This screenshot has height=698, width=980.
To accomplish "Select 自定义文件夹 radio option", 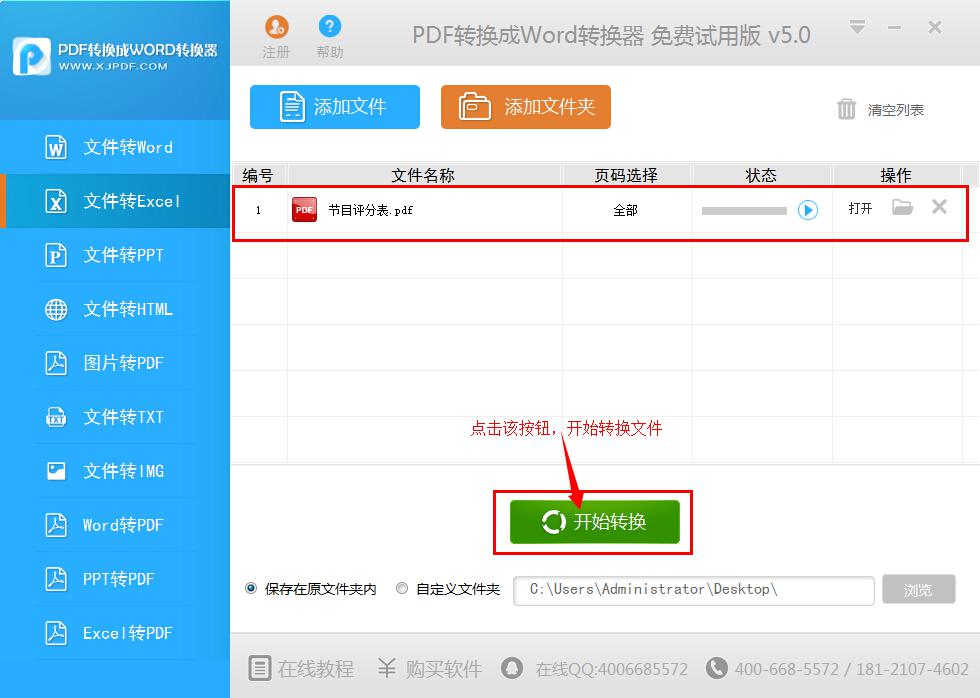I will 402,588.
